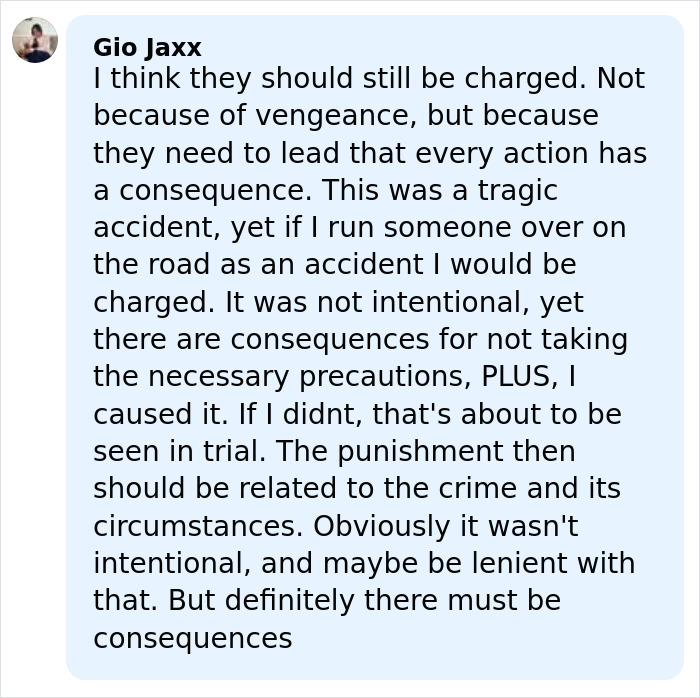
Task: Click Gio Jaxx's profile avatar
Action: [x=35, y=40]
